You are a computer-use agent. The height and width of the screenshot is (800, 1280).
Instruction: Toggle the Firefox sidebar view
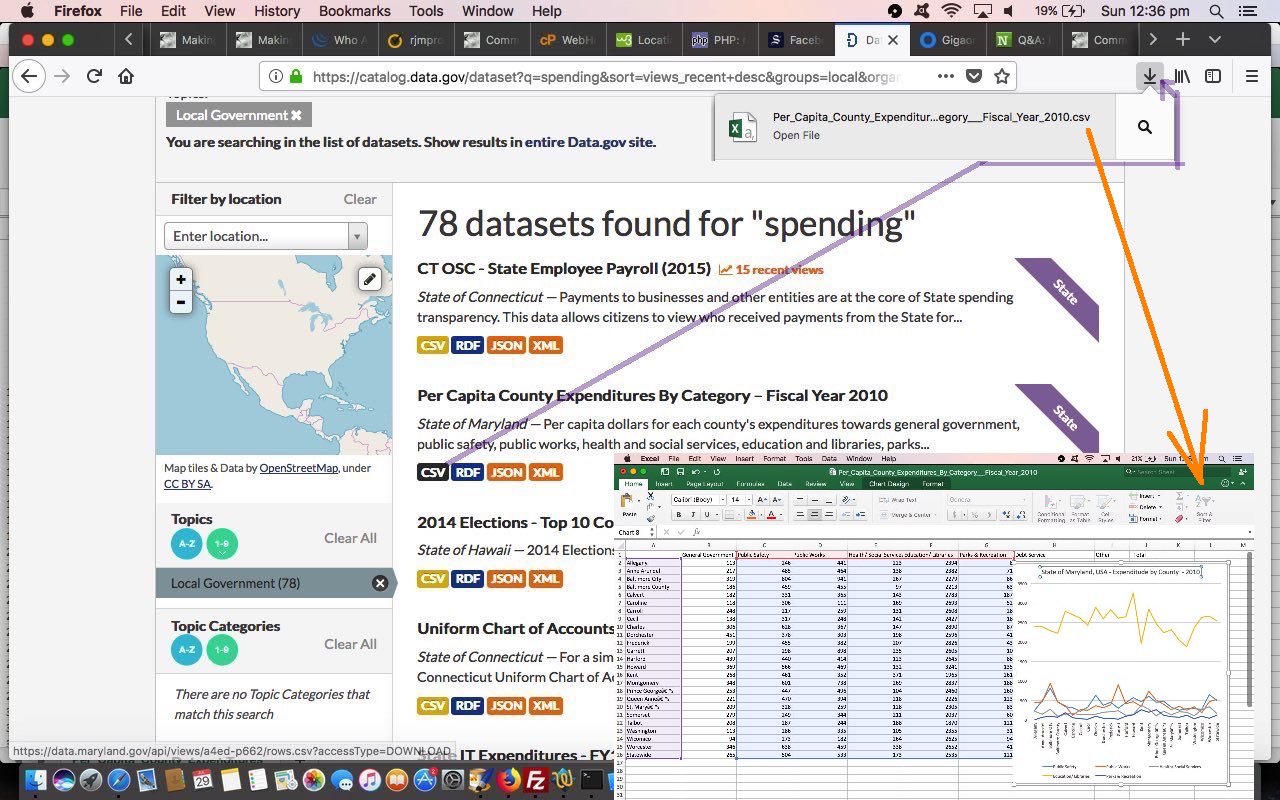pyautogui.click(x=1213, y=76)
